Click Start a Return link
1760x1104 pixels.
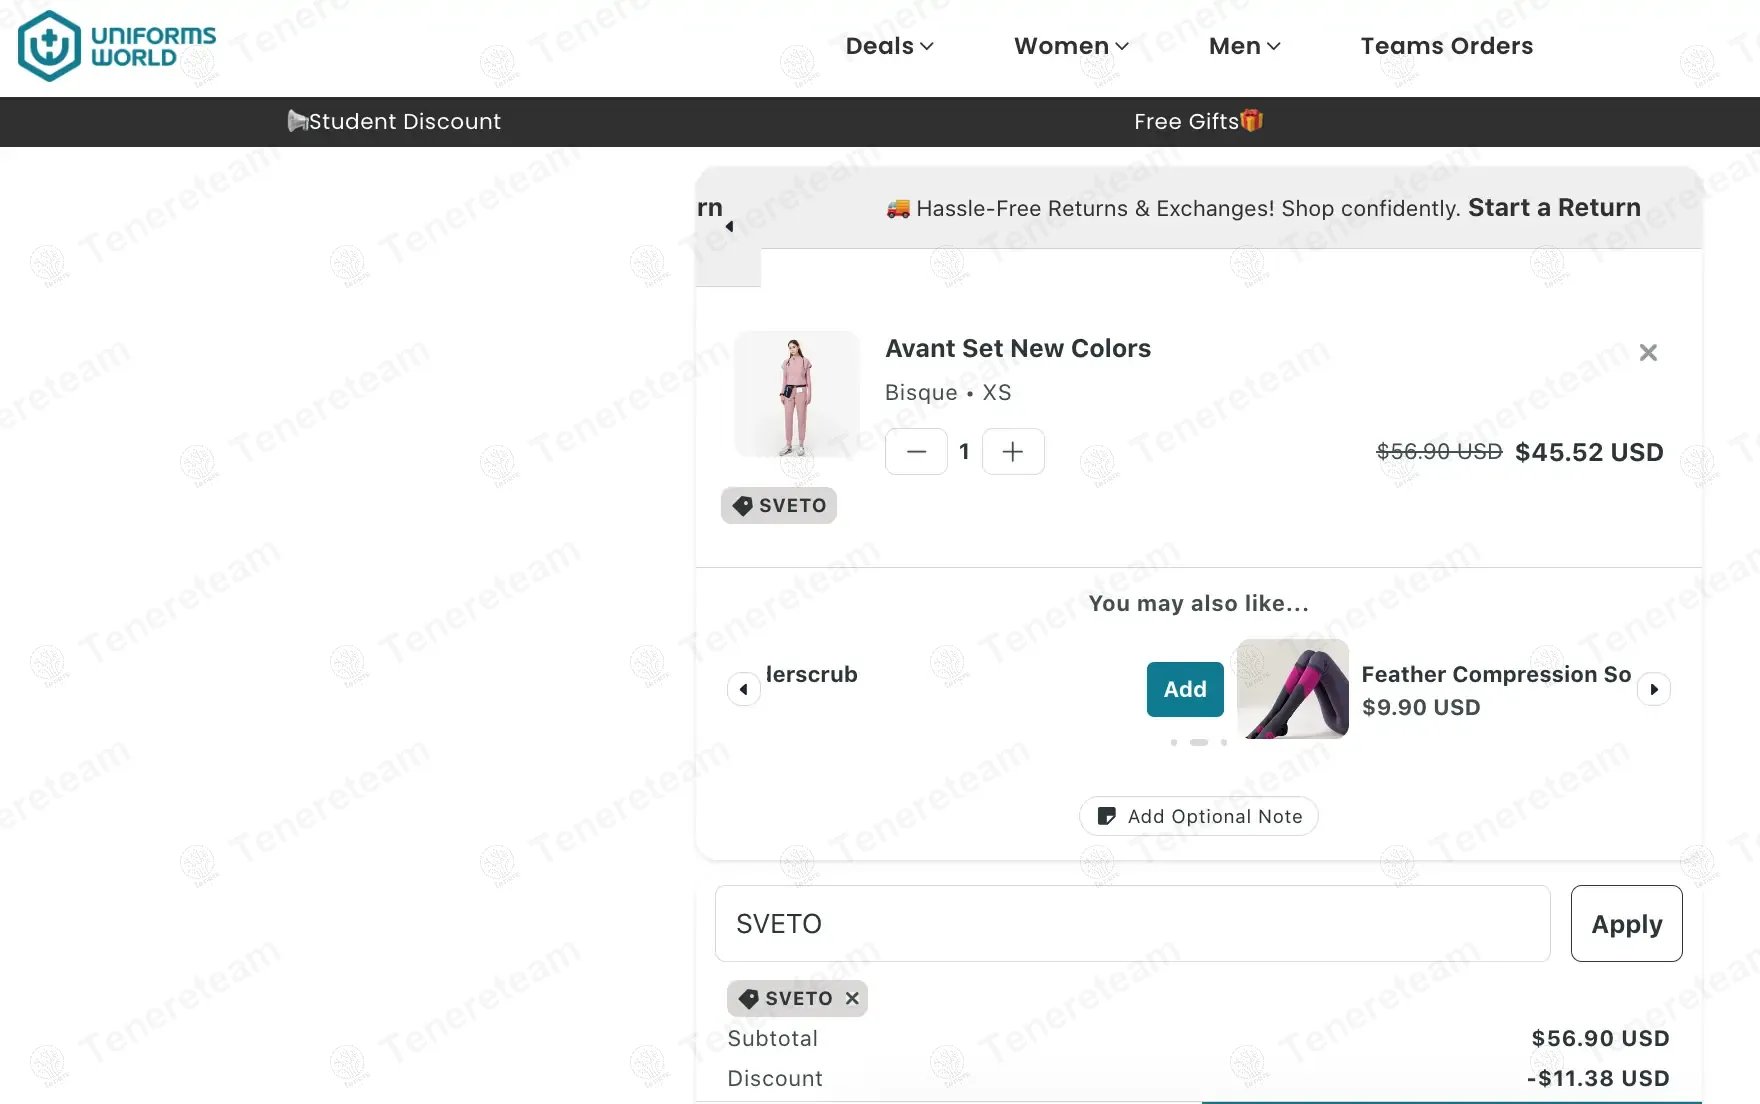tap(1554, 208)
